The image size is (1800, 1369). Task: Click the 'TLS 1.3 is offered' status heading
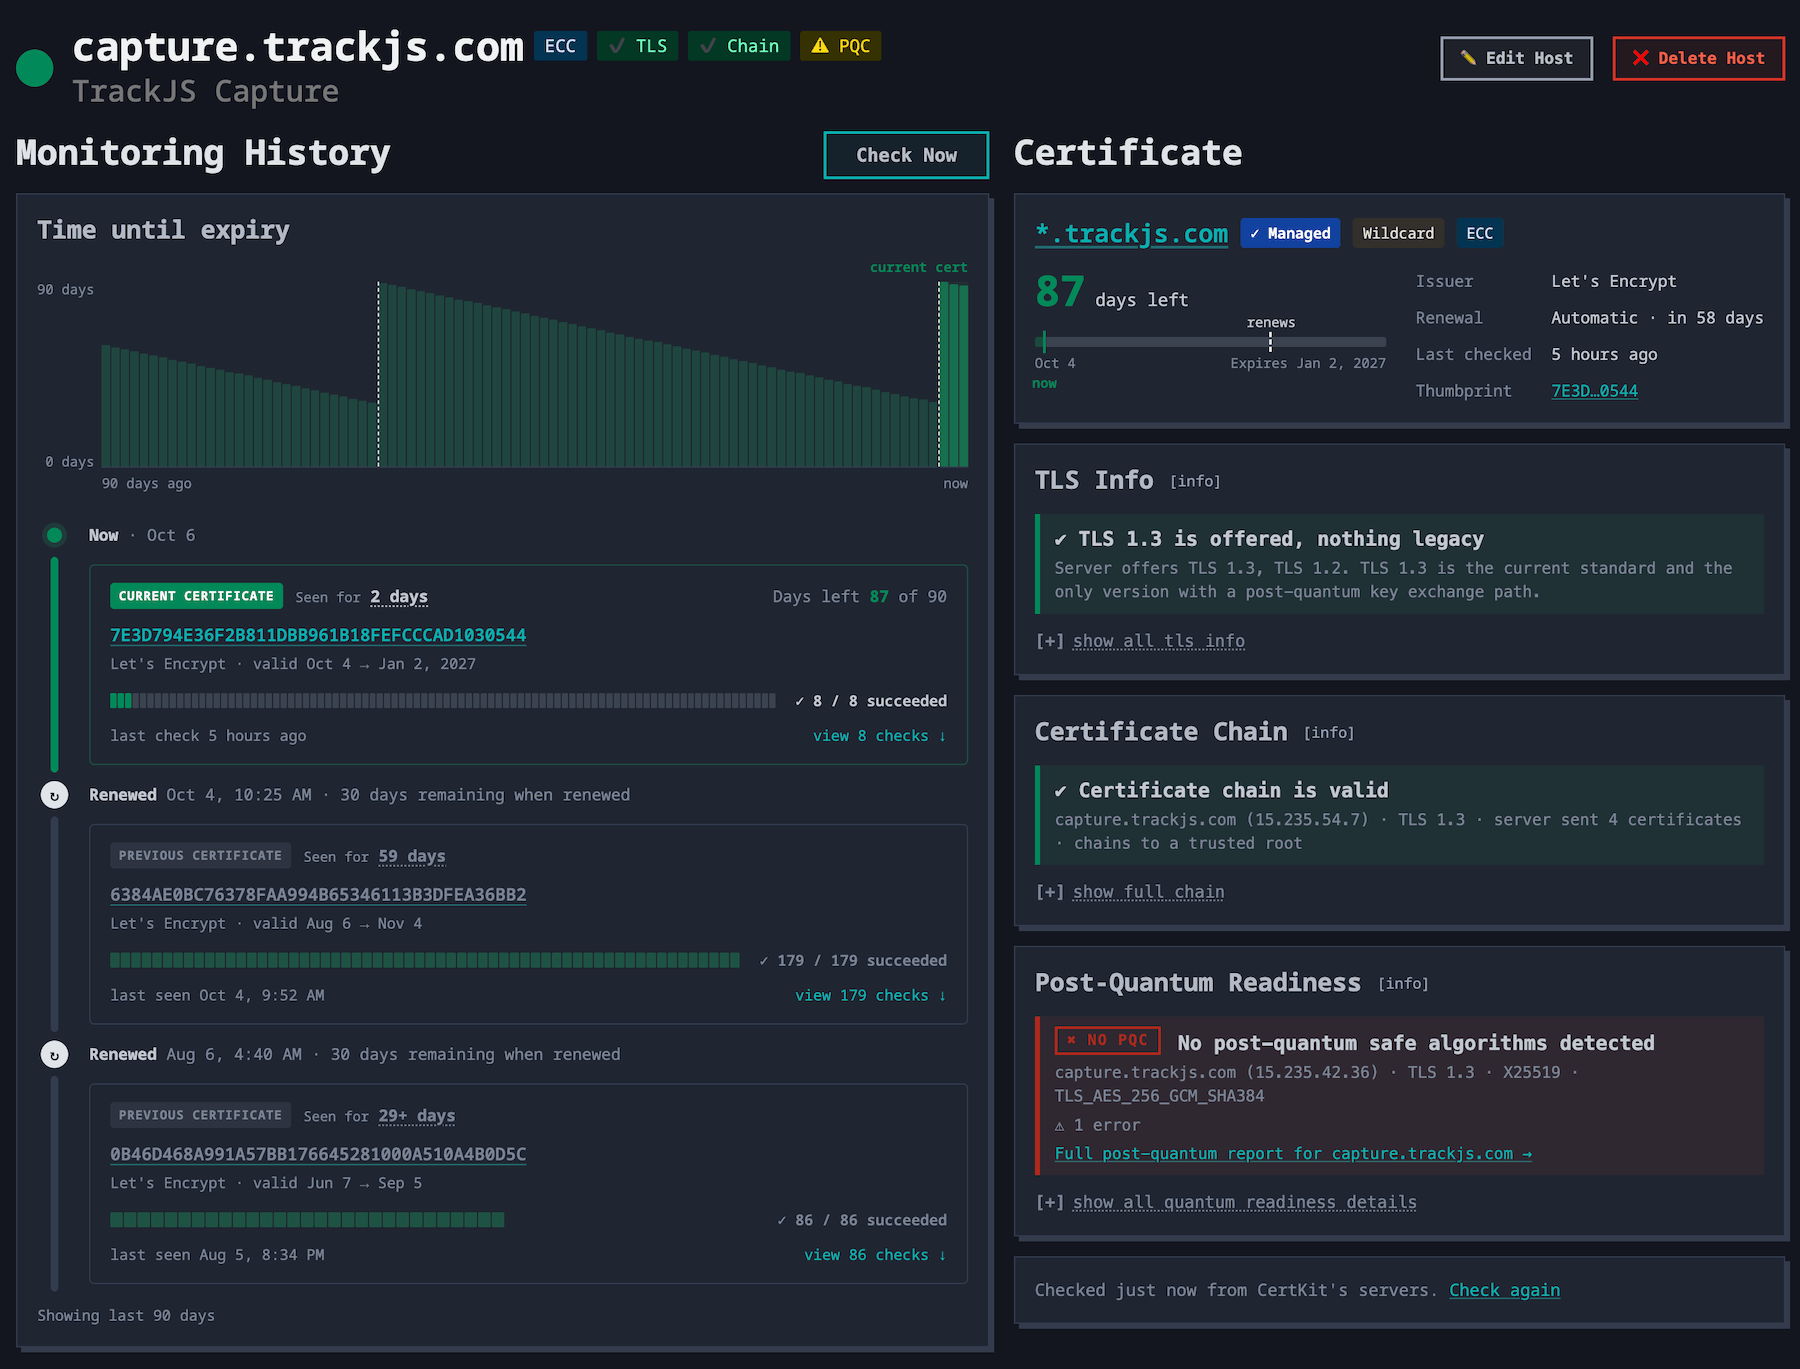point(1281,539)
